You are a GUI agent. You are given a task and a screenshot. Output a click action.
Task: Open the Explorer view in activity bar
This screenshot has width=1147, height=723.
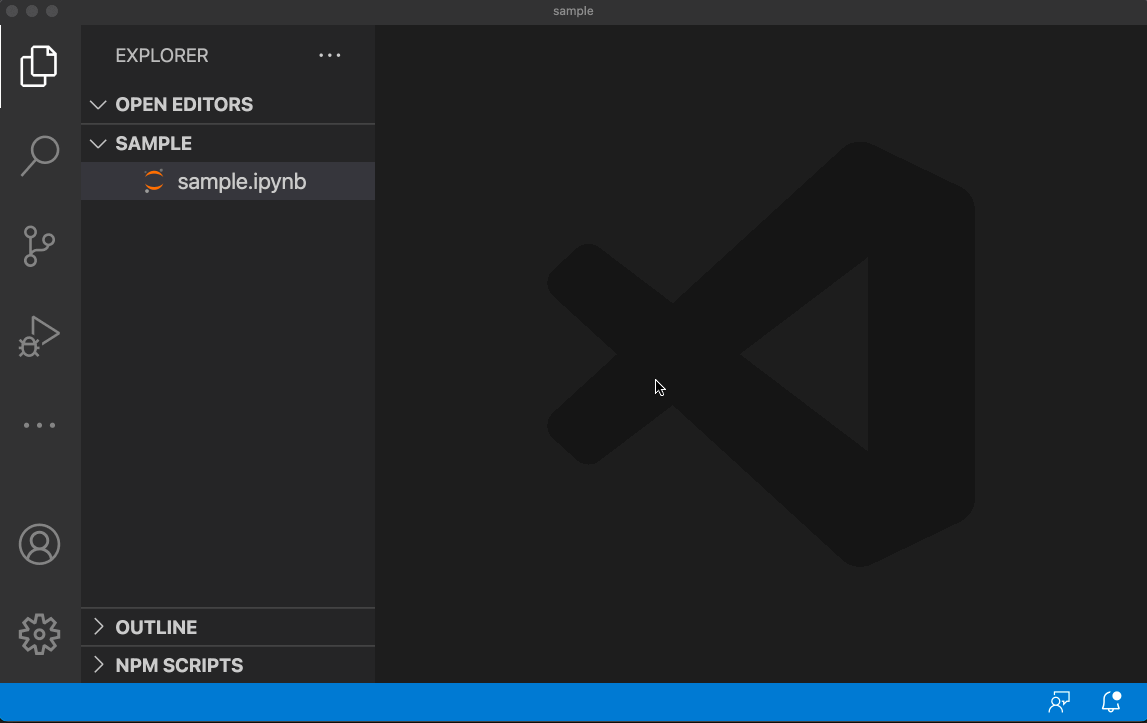pos(39,66)
